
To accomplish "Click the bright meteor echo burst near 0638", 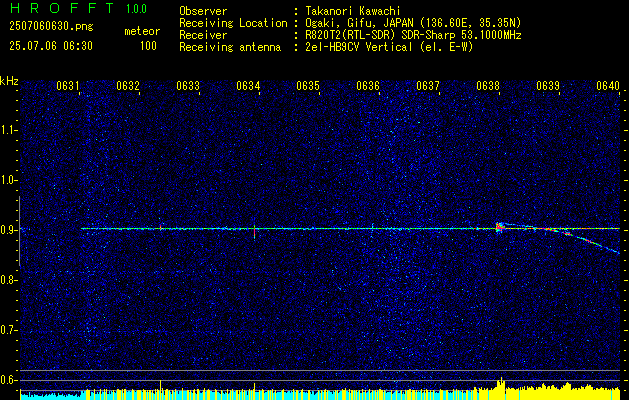I will tap(499, 227).
